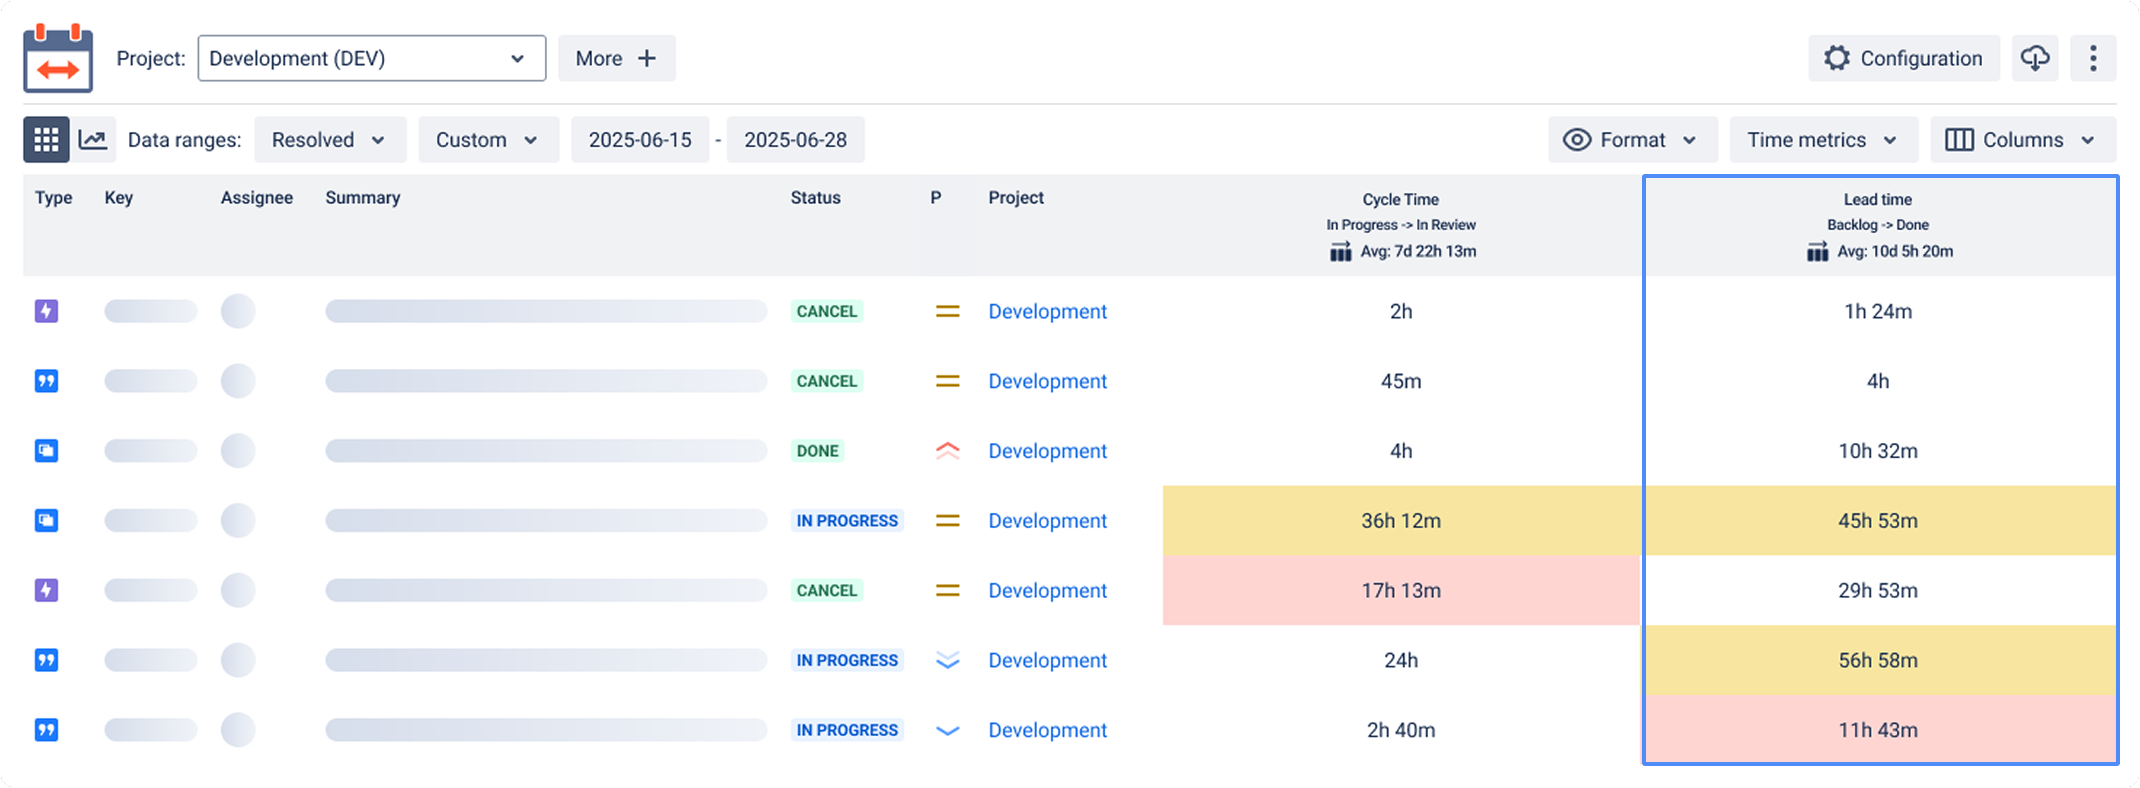Click the Lead time average chart icon
The height and width of the screenshot is (788, 2140).
coord(1817,252)
